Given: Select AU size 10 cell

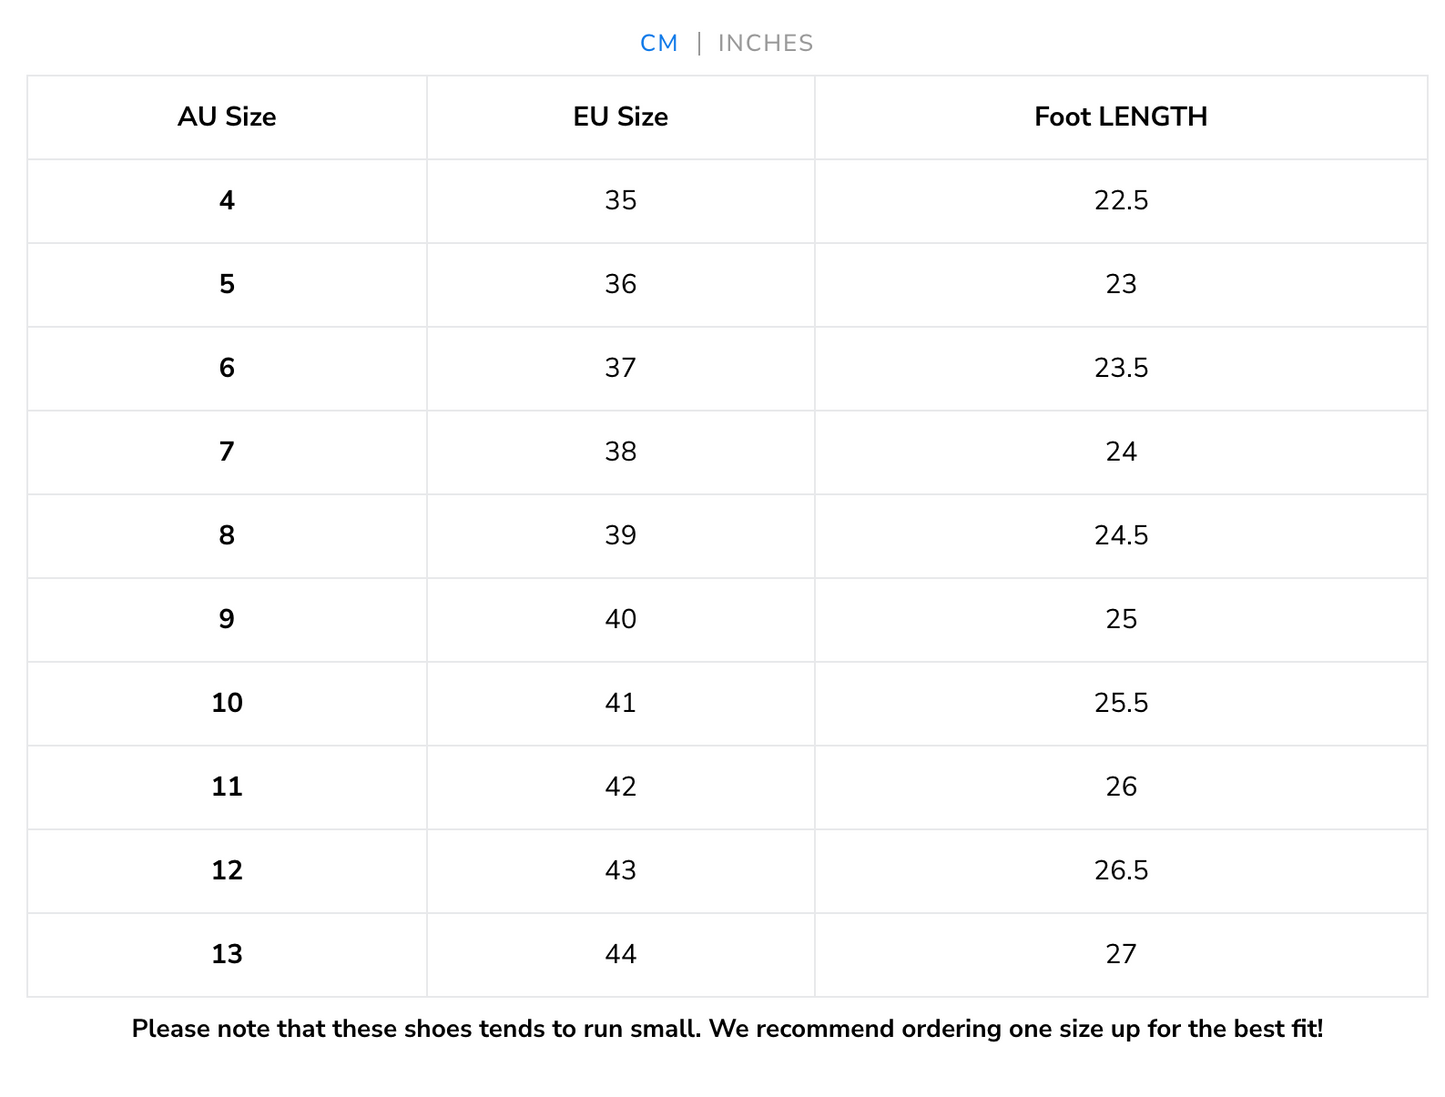Looking at the screenshot, I should (227, 703).
